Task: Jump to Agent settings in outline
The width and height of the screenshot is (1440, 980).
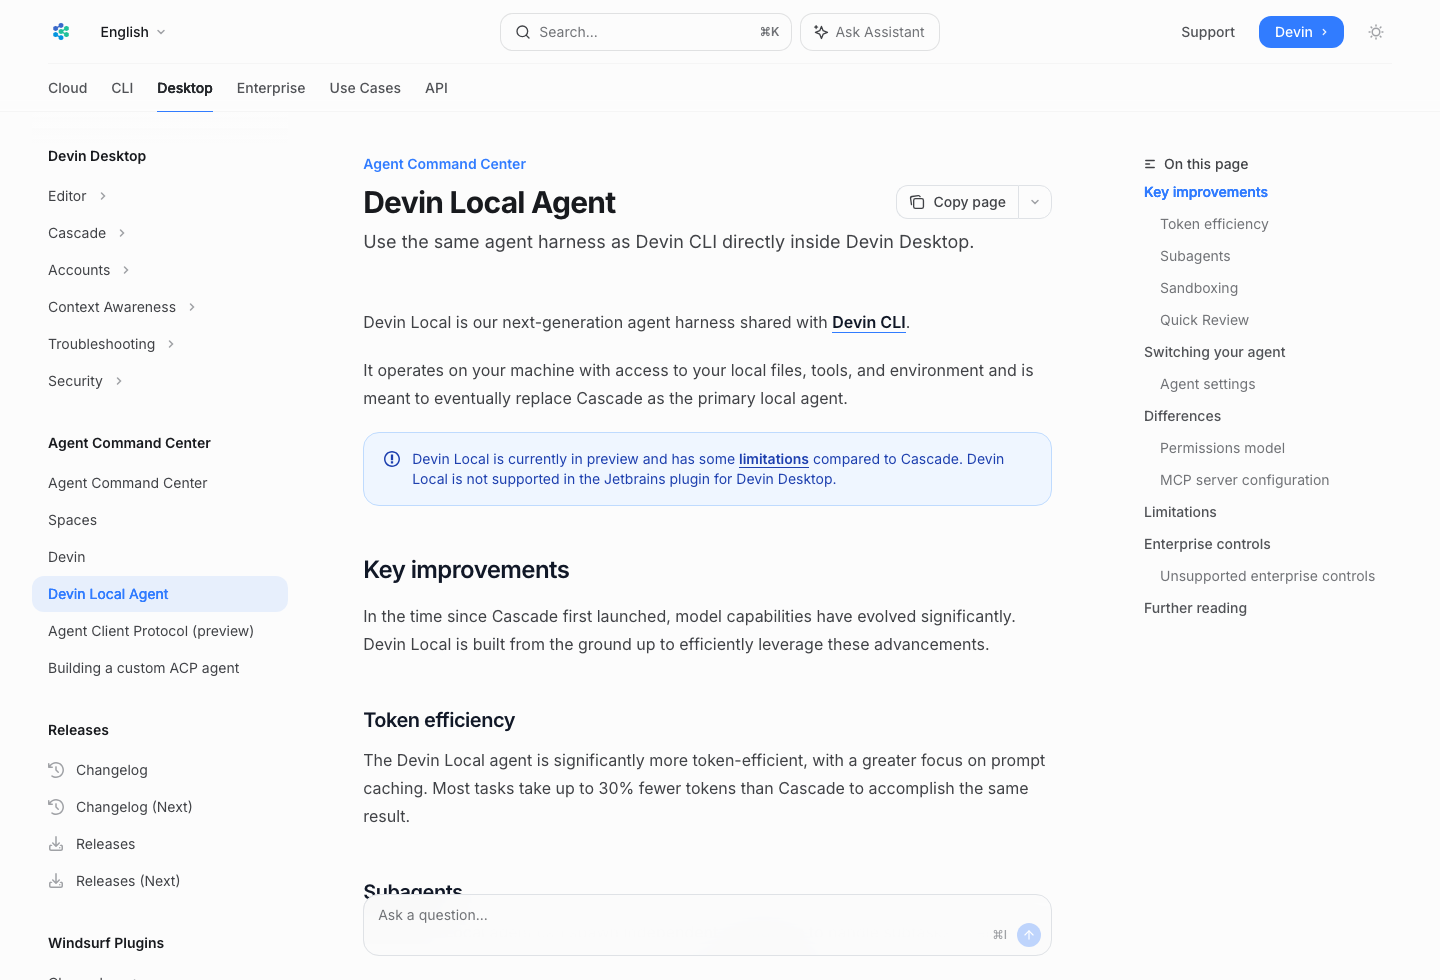Action: click(x=1207, y=384)
